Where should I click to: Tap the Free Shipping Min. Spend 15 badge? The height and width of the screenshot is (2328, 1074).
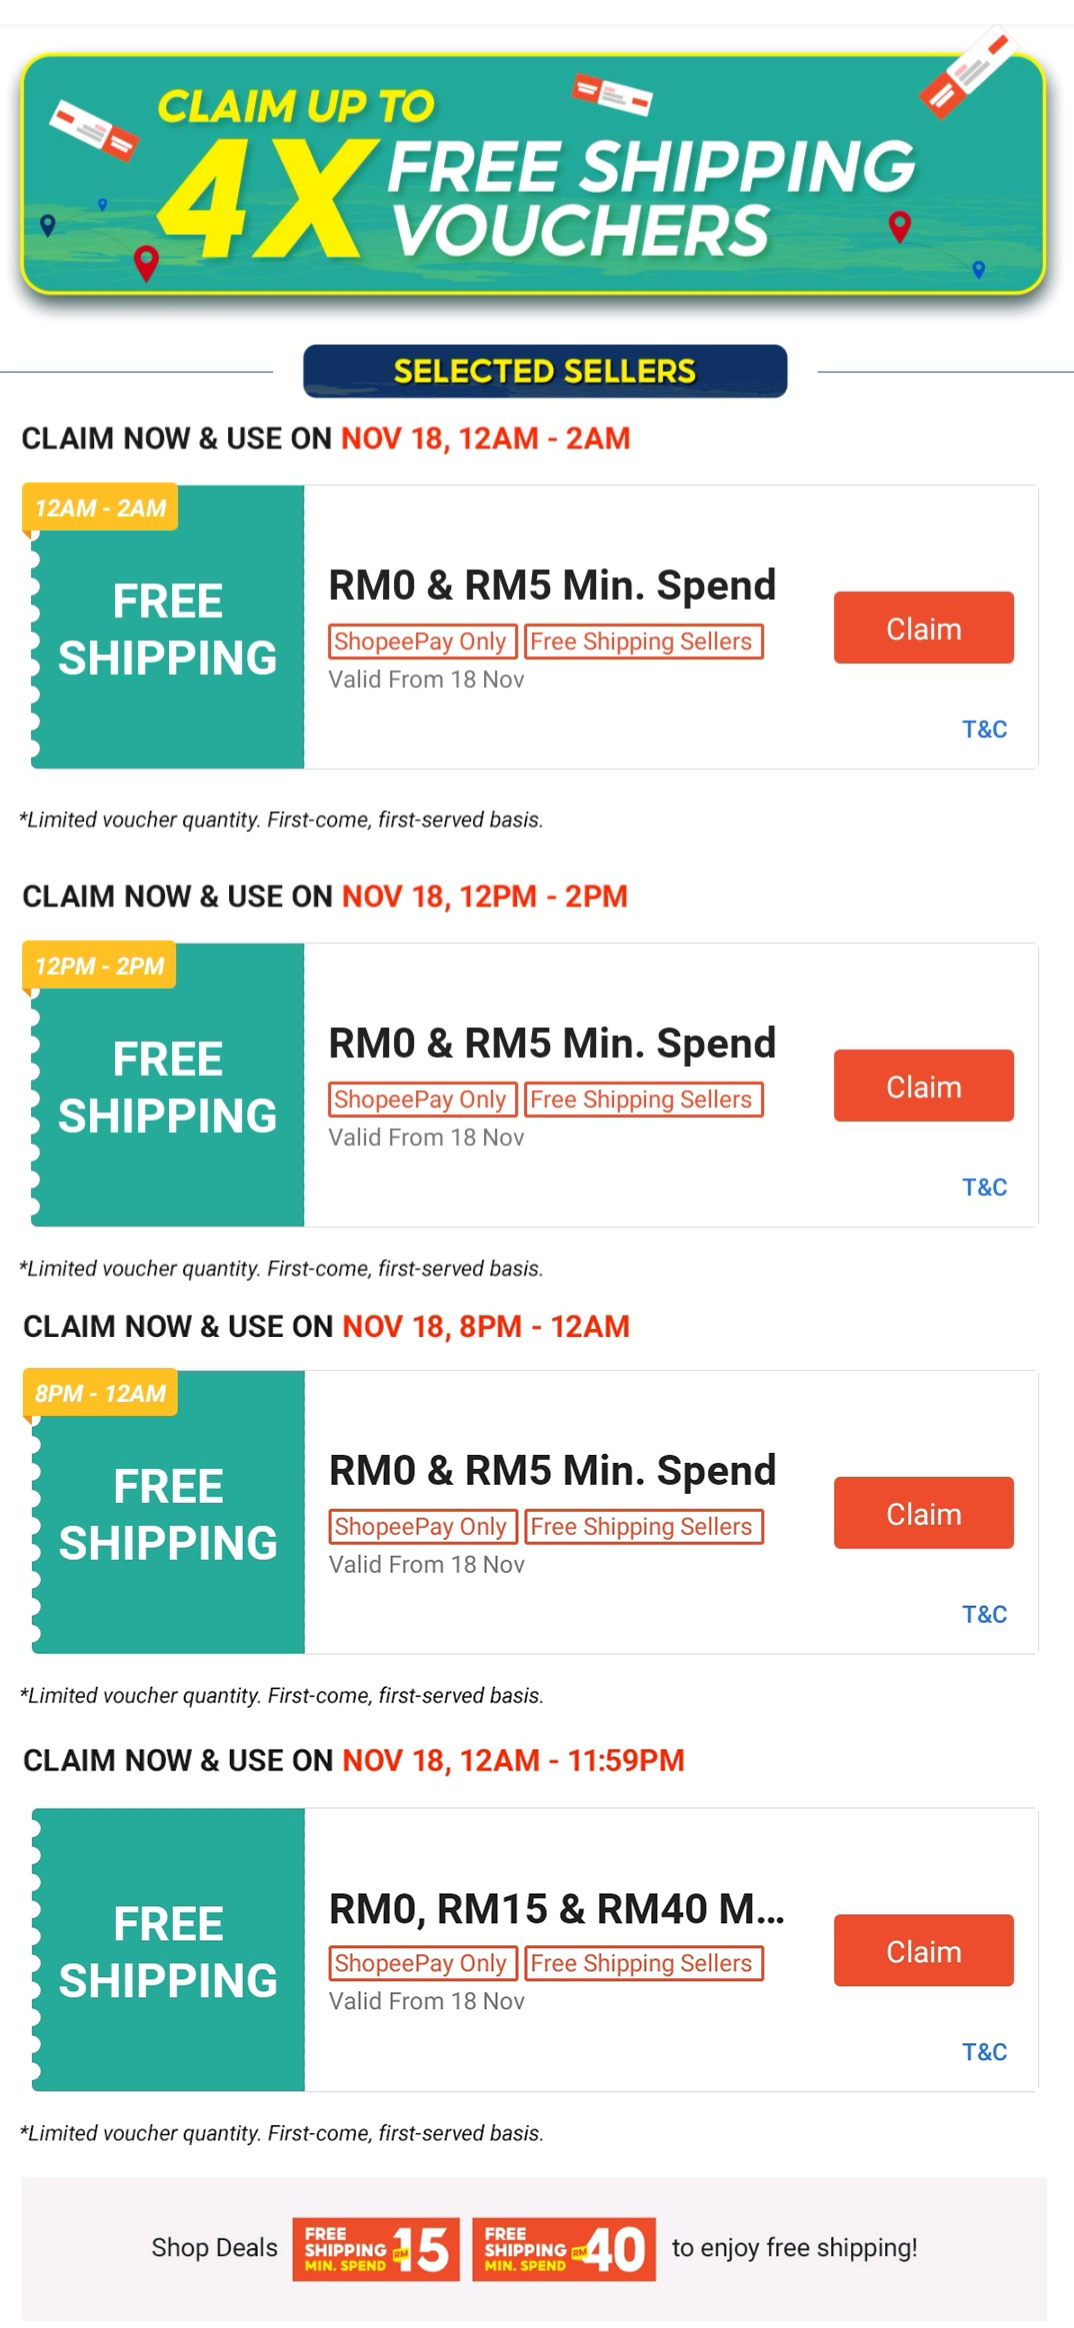[x=376, y=2250]
